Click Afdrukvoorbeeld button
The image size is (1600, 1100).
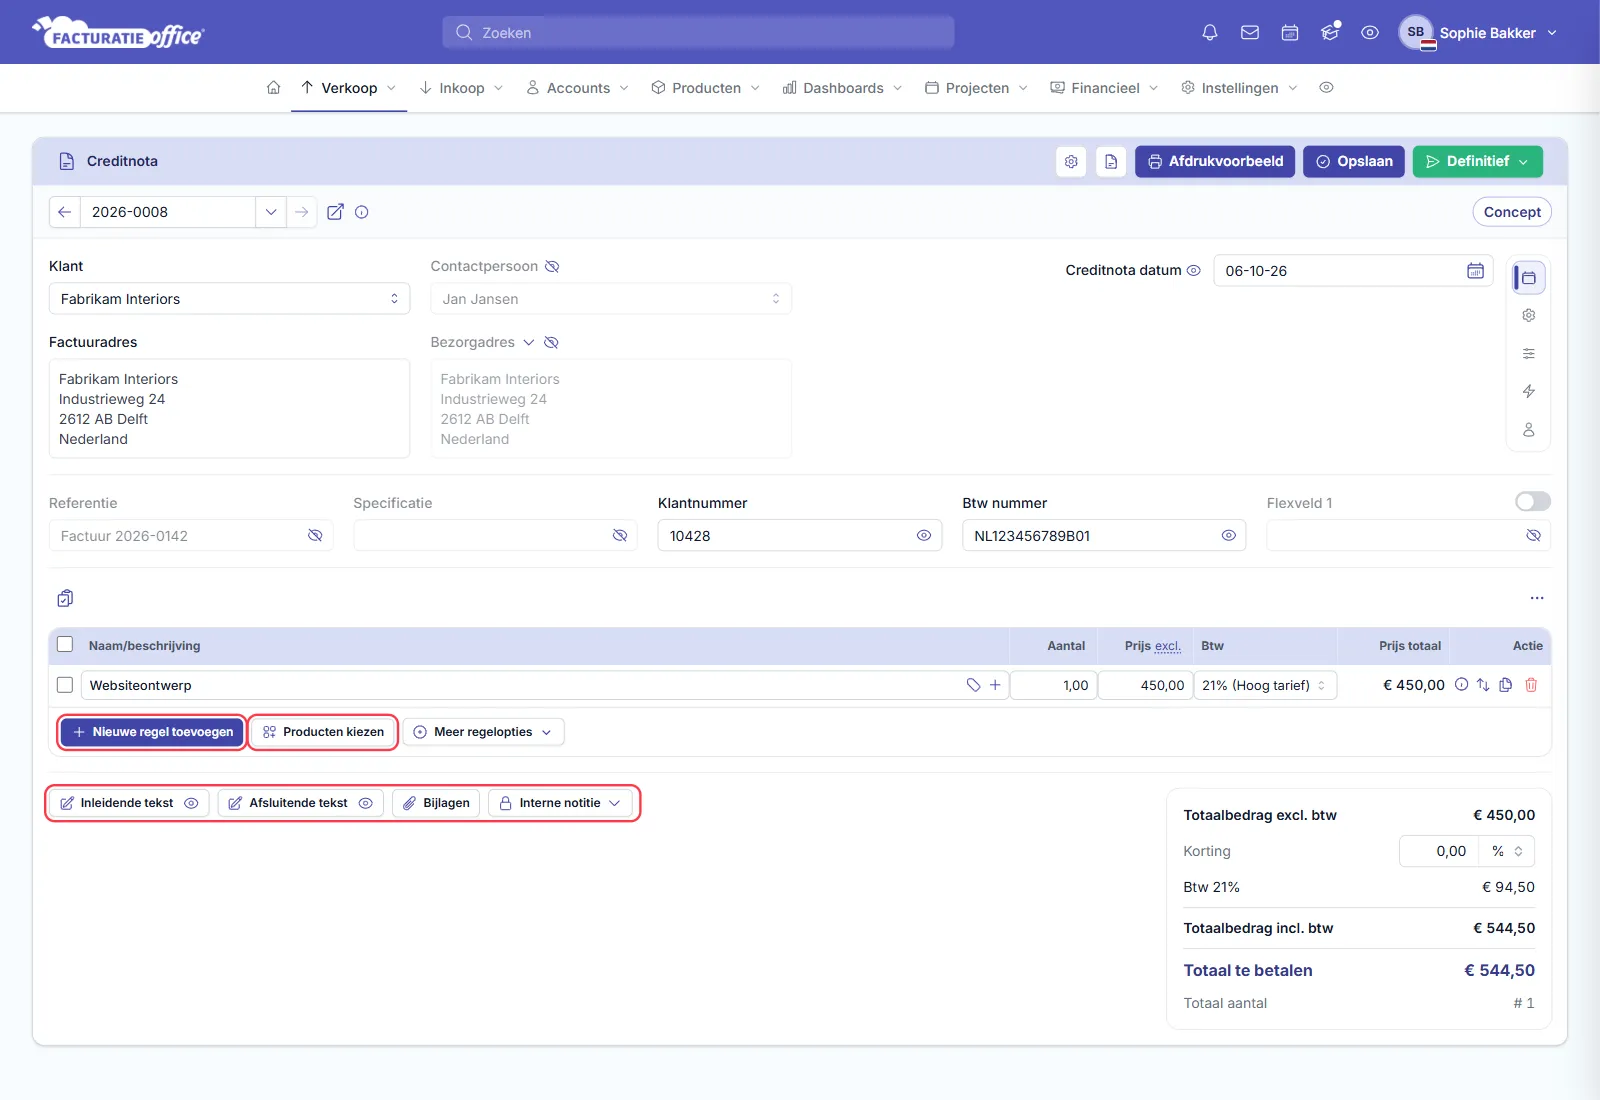coord(1215,162)
